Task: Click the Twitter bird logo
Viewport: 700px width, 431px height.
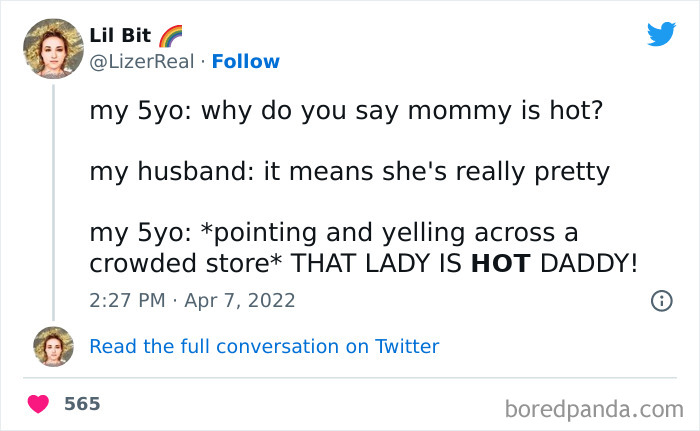Action: (661, 34)
